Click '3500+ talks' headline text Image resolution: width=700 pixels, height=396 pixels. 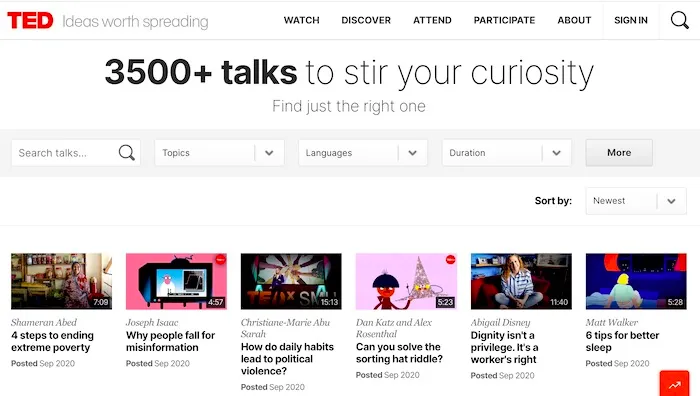click(x=201, y=72)
